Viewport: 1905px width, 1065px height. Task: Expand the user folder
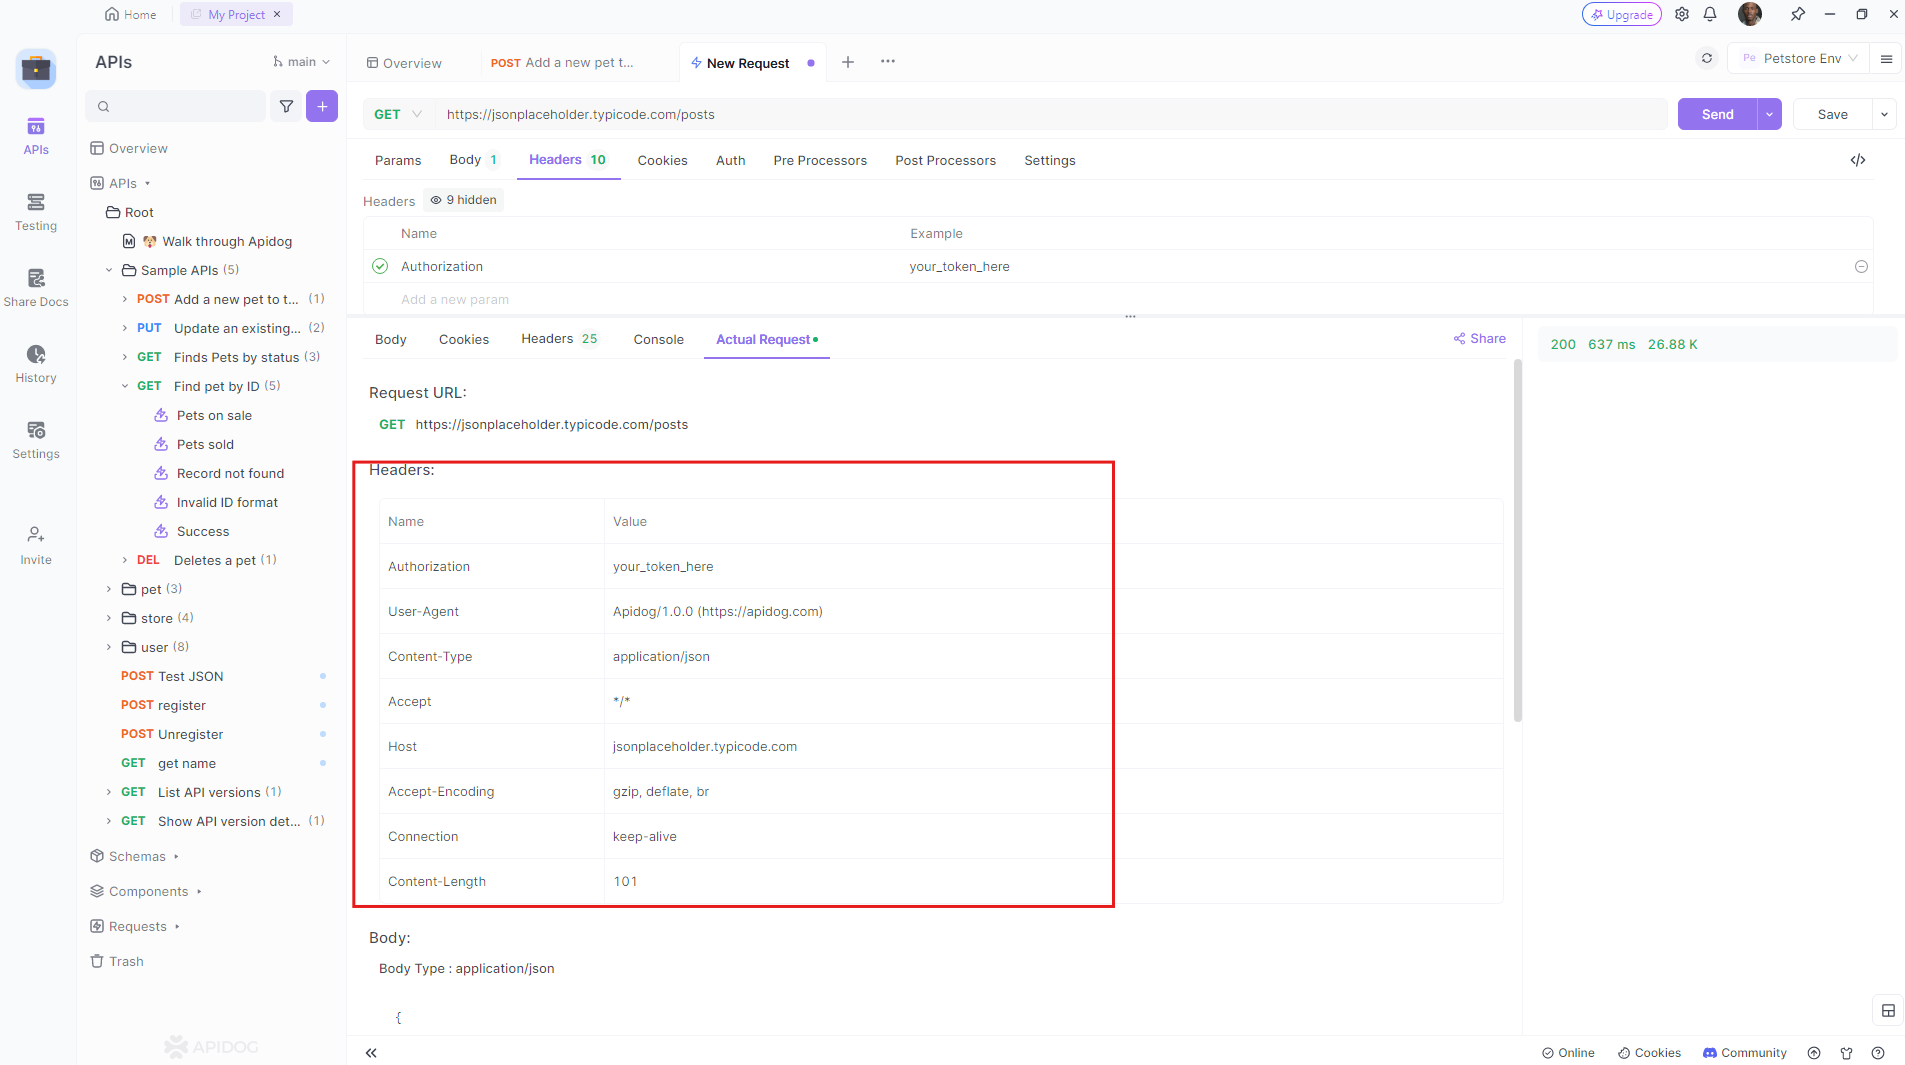pyautogui.click(x=109, y=647)
